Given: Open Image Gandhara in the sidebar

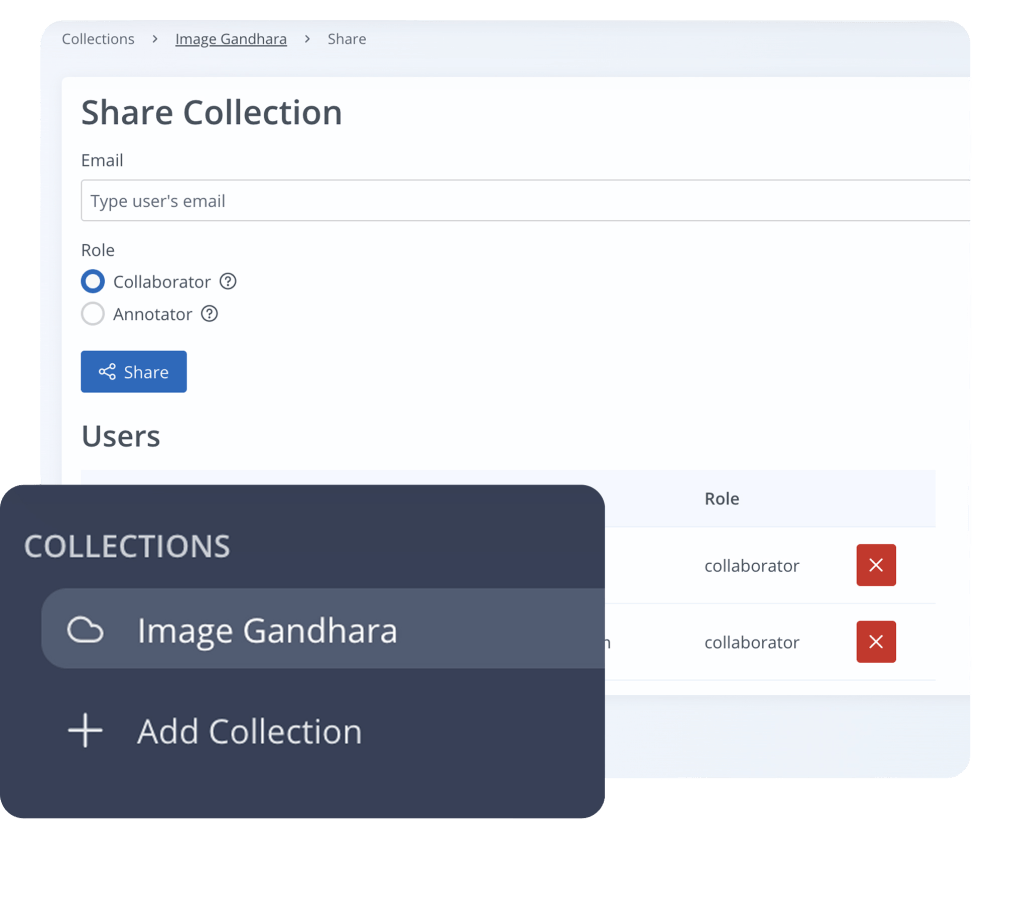Looking at the screenshot, I should (x=323, y=629).
